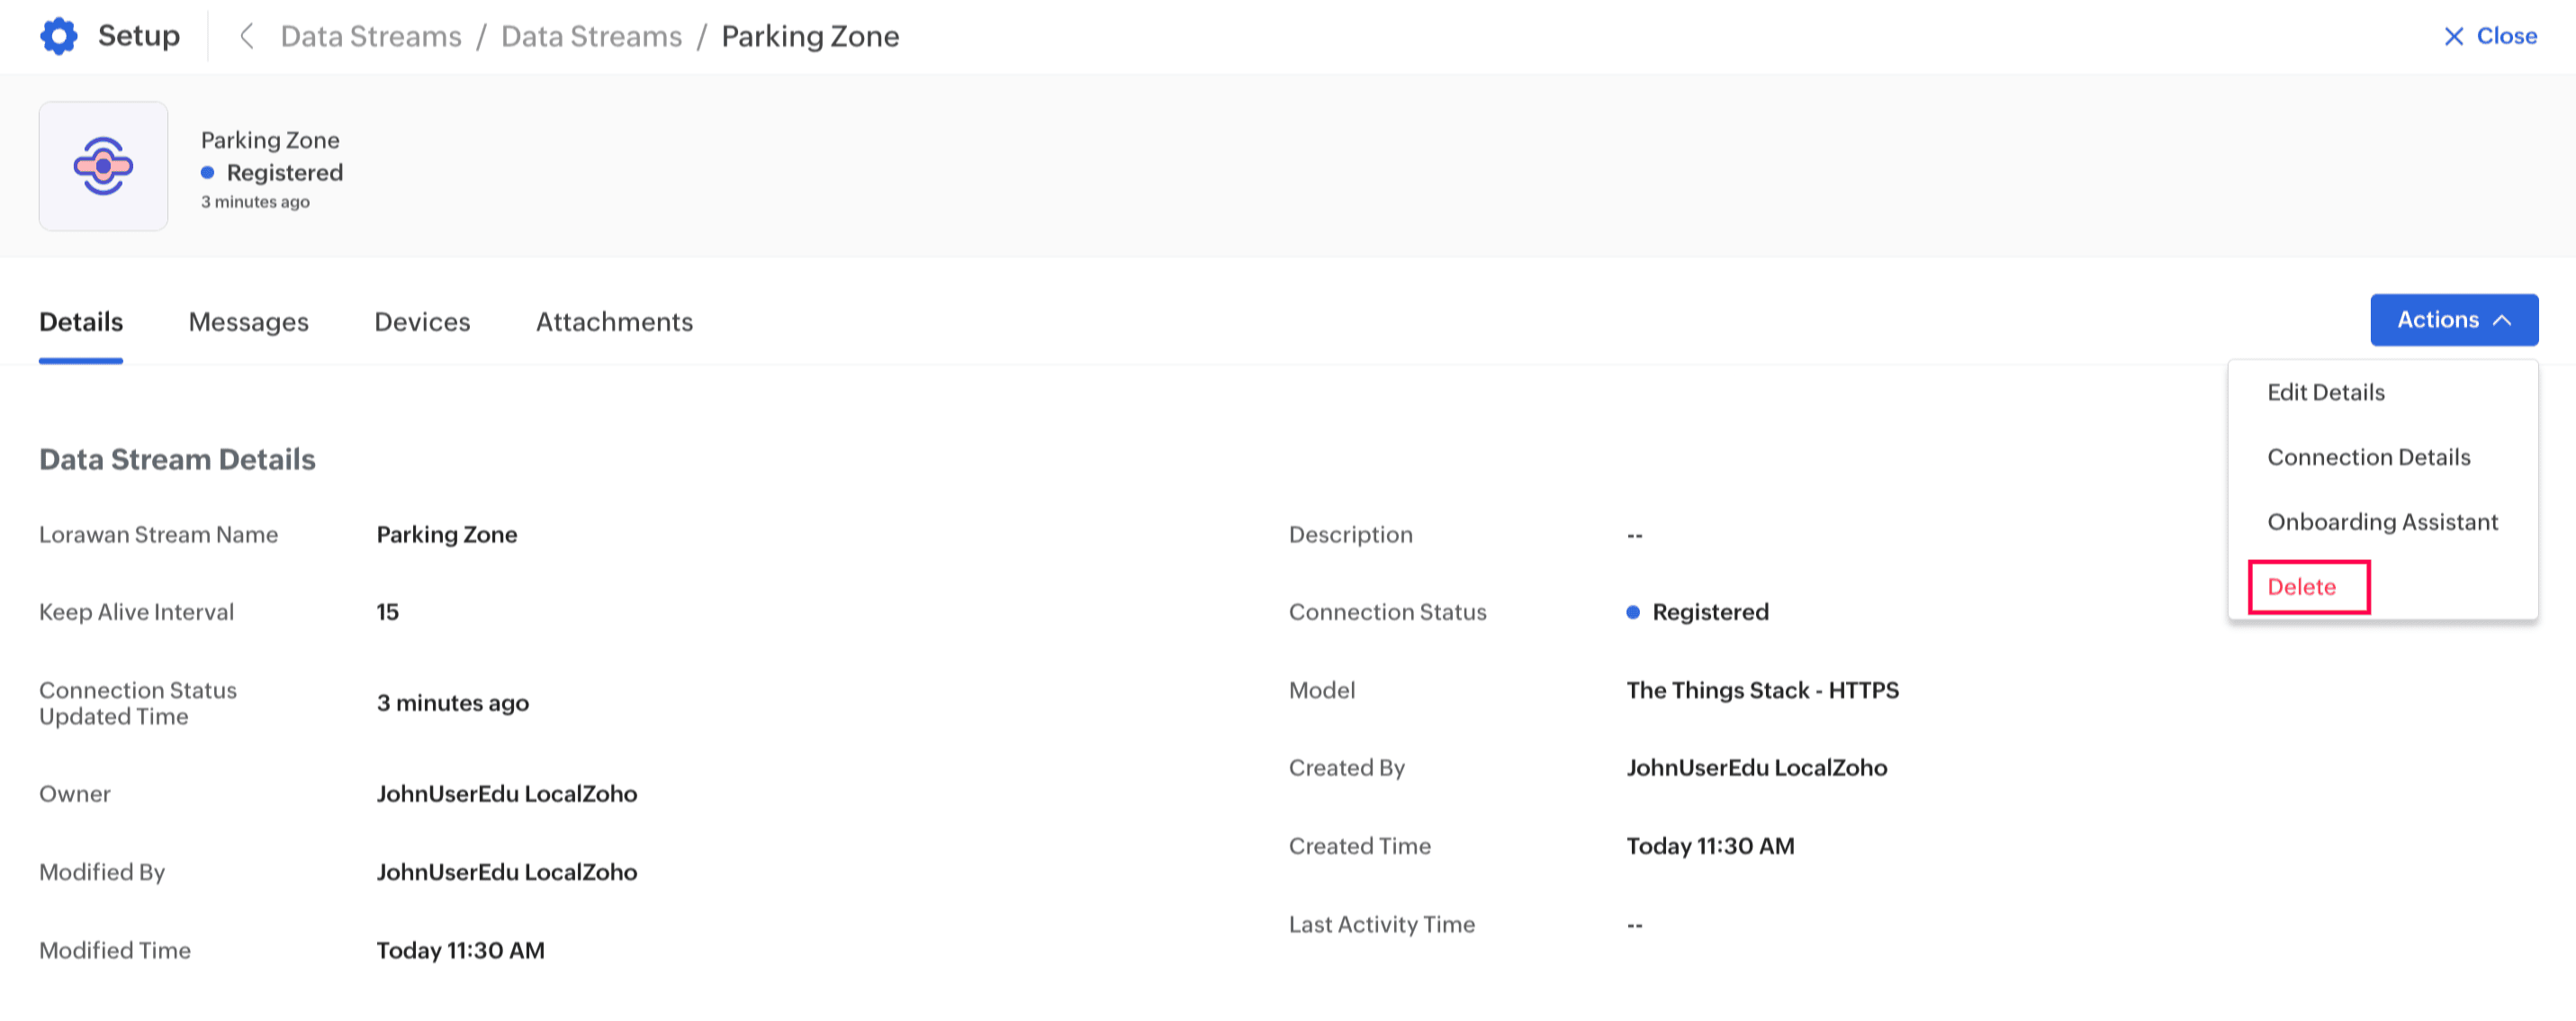This screenshot has height=1021, width=2576.
Task: Click the Setup gear icon
Action: click(x=59, y=36)
